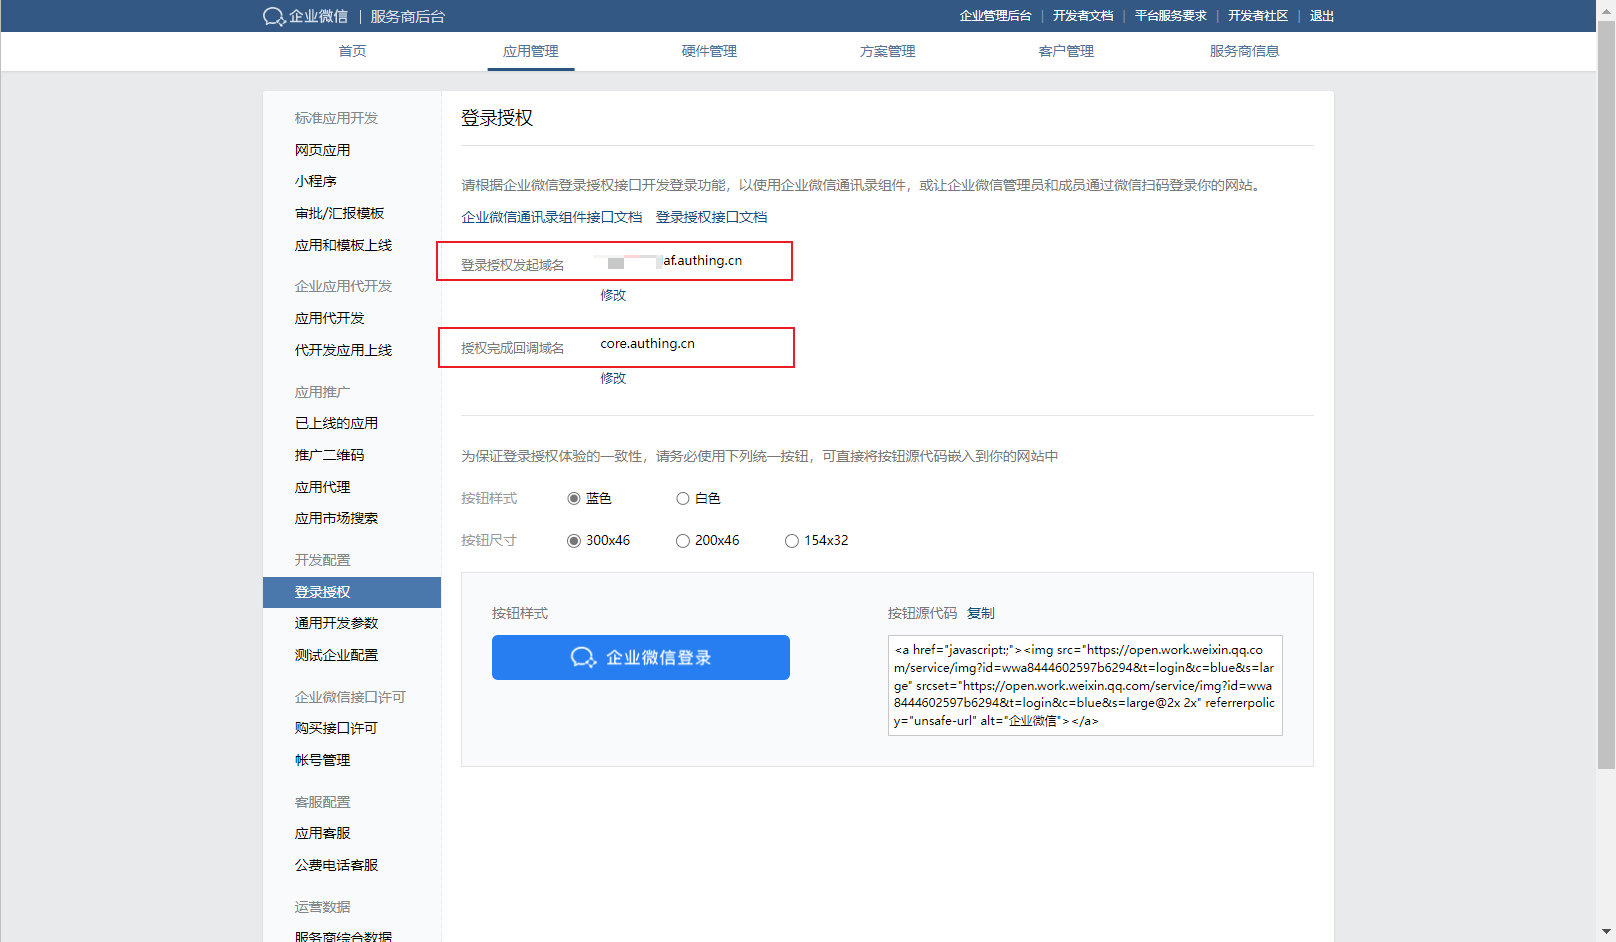Select the button source code text area
Screen dimensions: 1616x942
[x=1085, y=685]
